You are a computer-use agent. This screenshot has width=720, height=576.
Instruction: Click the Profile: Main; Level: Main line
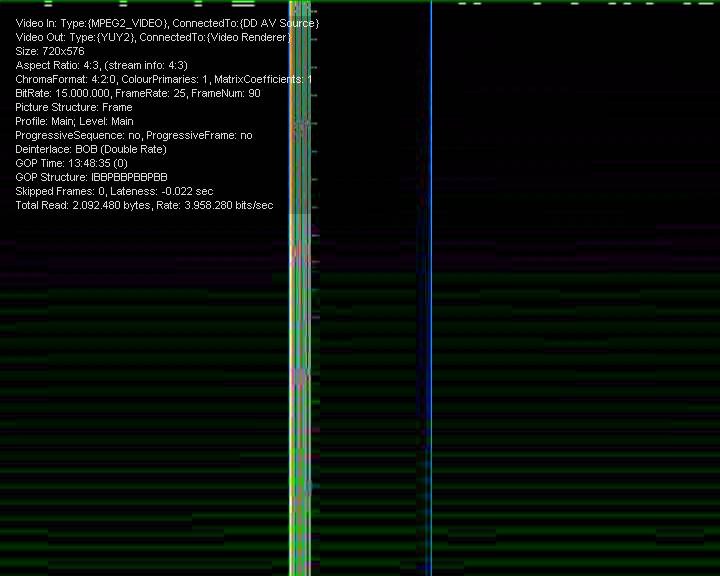[x=74, y=121]
